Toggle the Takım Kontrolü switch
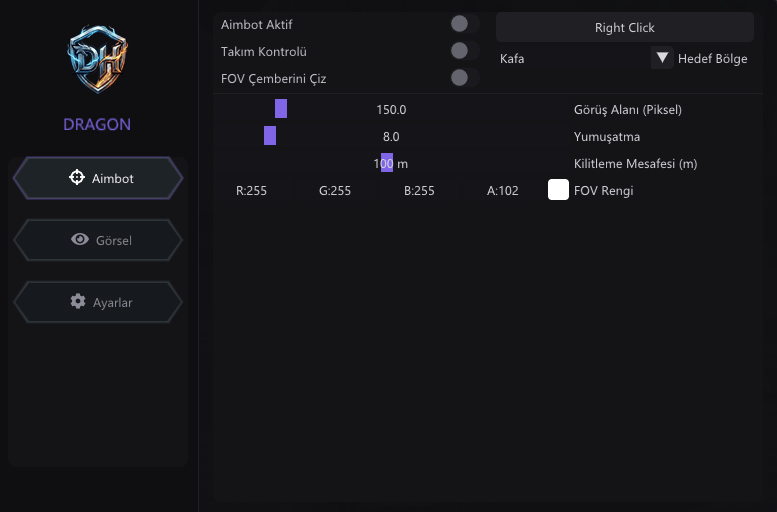The height and width of the screenshot is (512, 777). (464, 51)
